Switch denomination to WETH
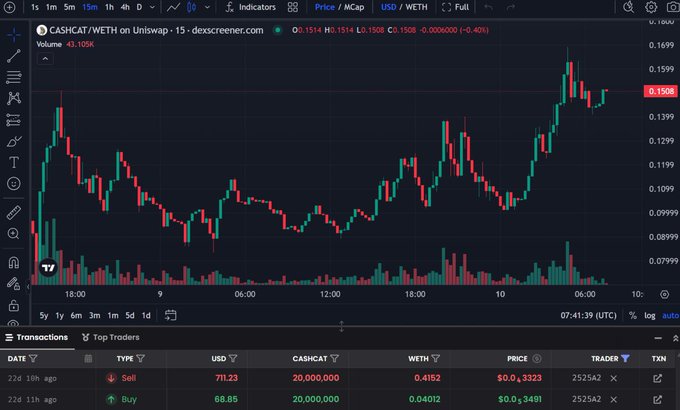Image resolution: width=680 pixels, height=410 pixels. [416, 7]
